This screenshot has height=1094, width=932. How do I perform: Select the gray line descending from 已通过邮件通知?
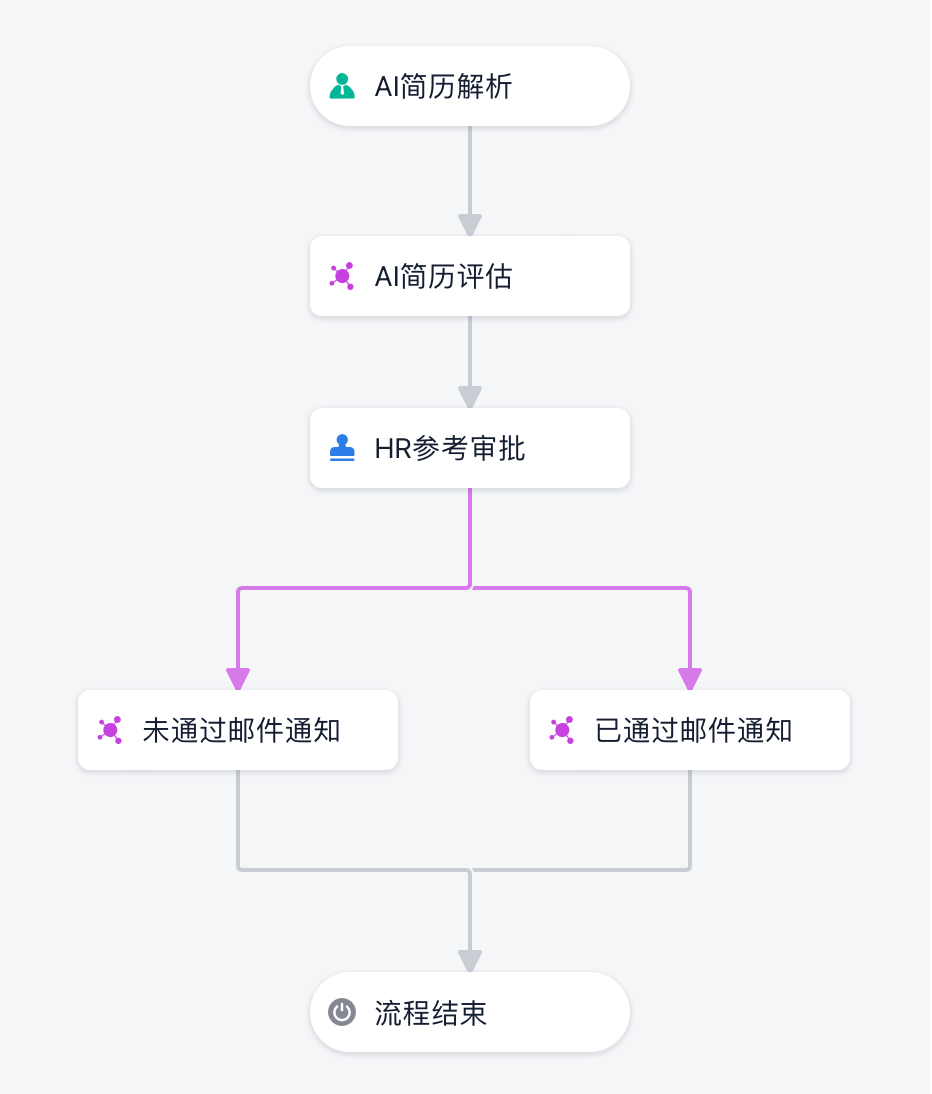click(690, 818)
